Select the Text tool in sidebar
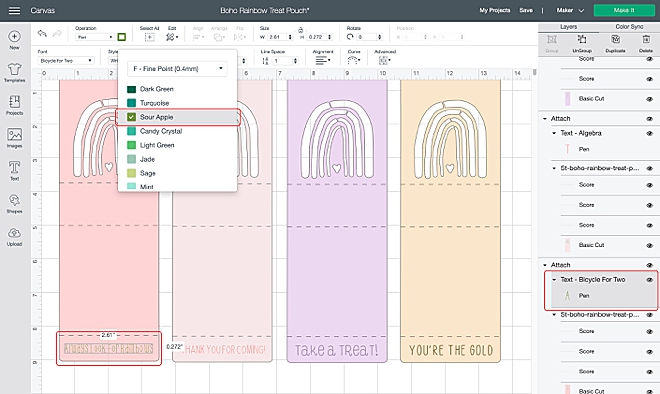 click(x=14, y=168)
